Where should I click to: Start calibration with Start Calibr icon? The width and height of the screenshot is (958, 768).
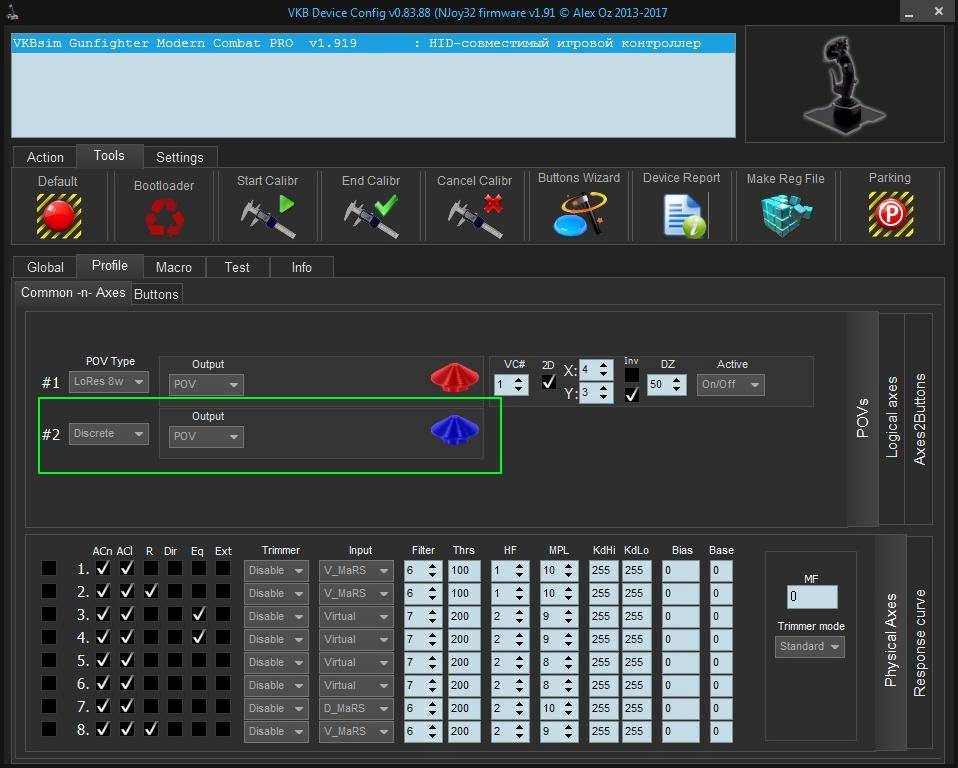click(268, 216)
